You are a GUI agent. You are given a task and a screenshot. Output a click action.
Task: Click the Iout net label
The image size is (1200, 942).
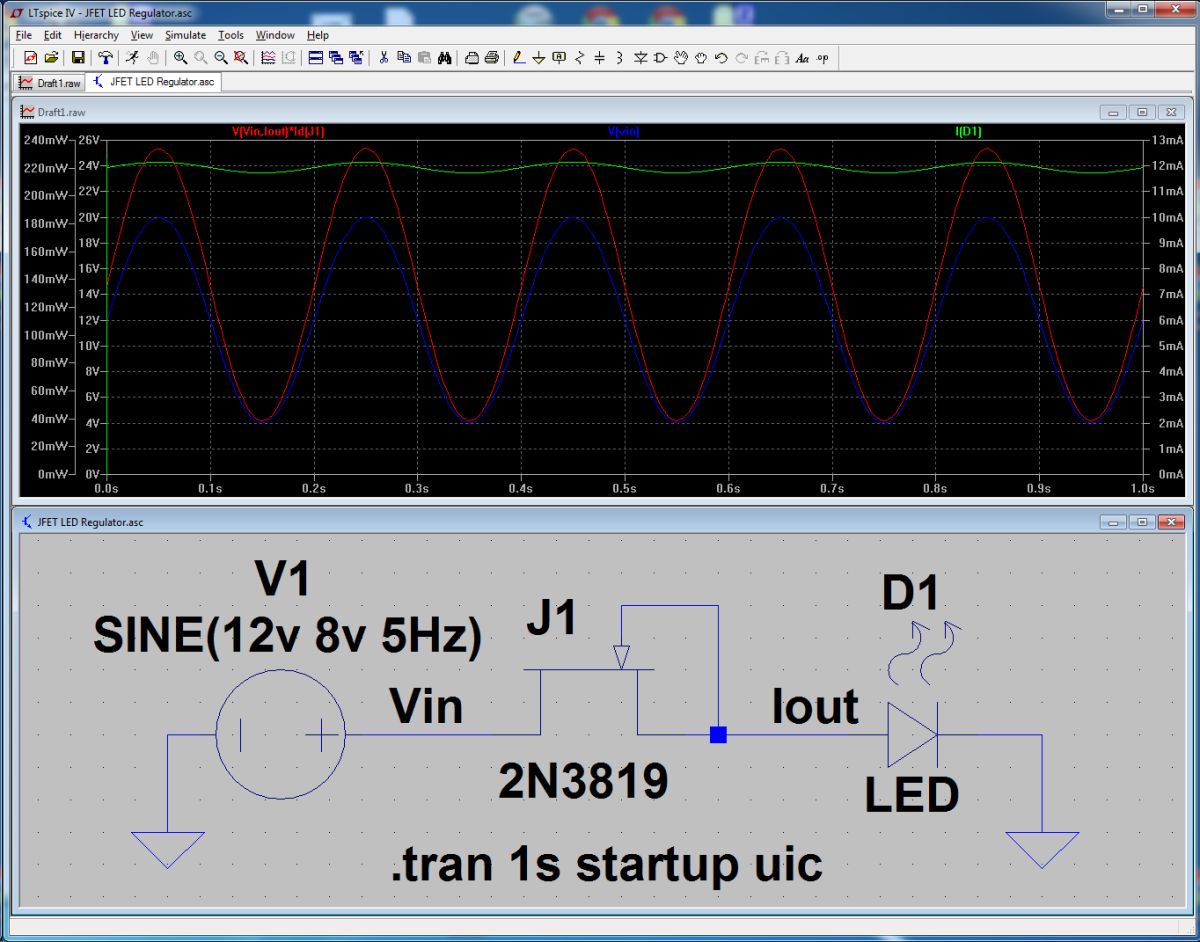coord(815,707)
